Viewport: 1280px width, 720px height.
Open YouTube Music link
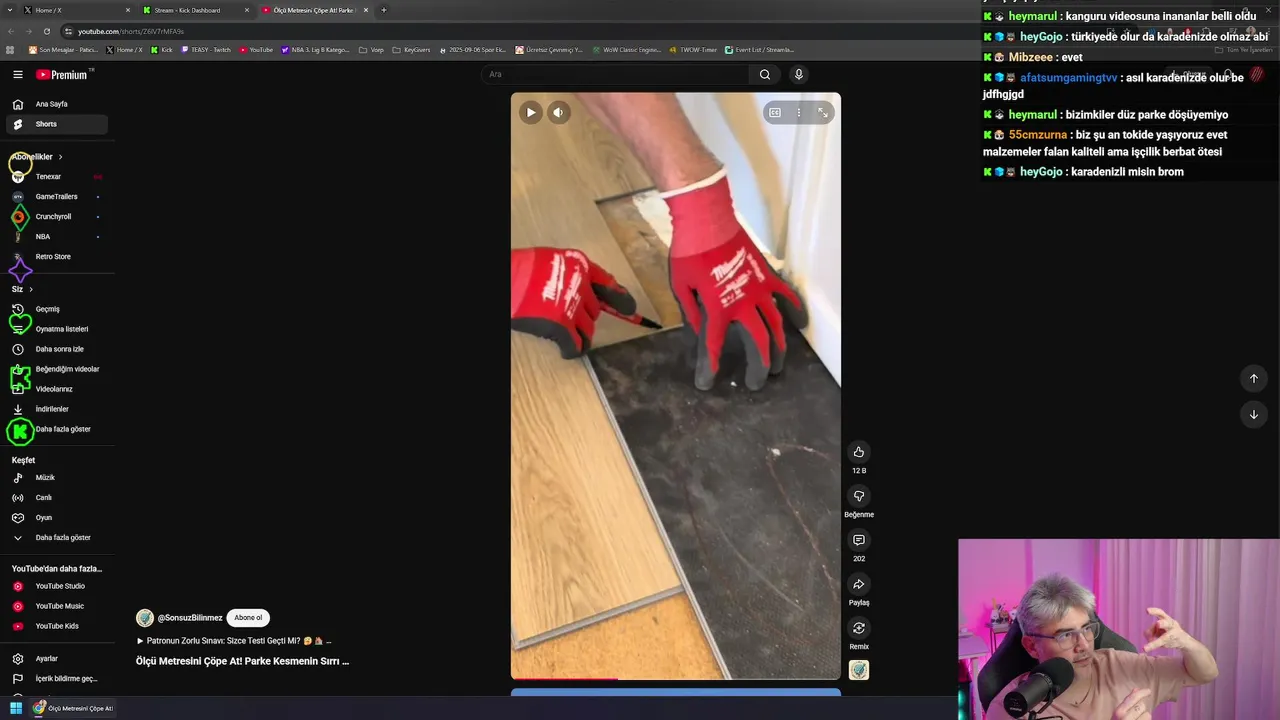[x=56, y=606]
